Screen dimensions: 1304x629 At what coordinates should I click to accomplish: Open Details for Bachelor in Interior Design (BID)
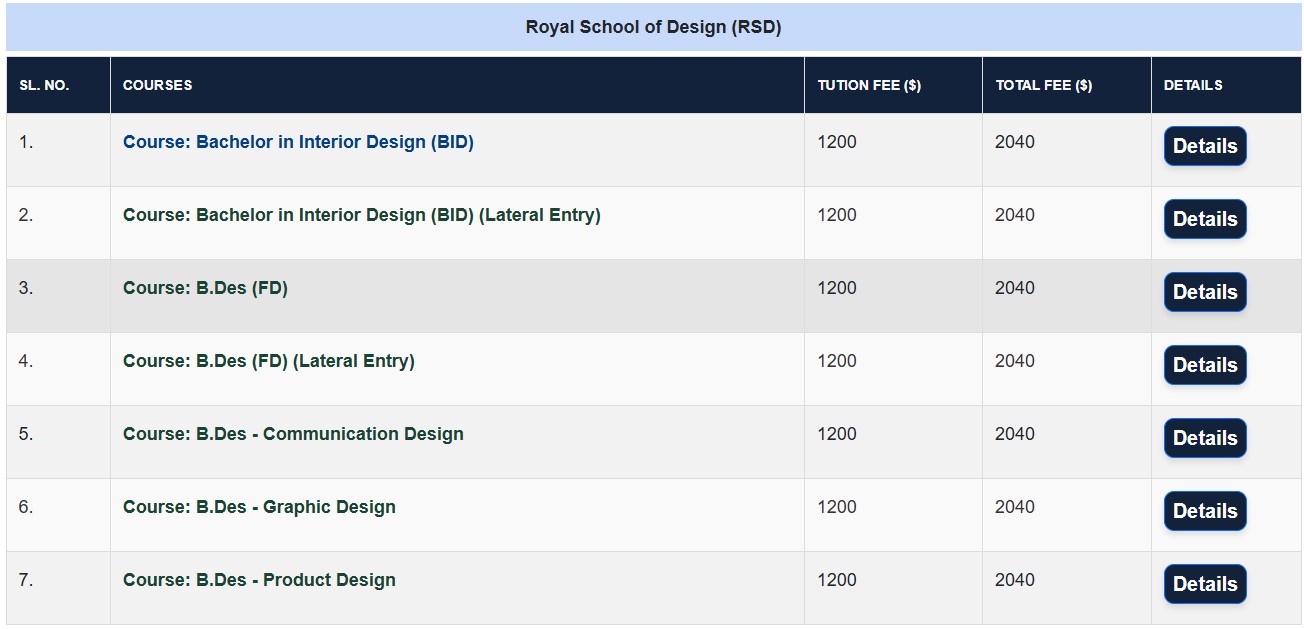1205,146
